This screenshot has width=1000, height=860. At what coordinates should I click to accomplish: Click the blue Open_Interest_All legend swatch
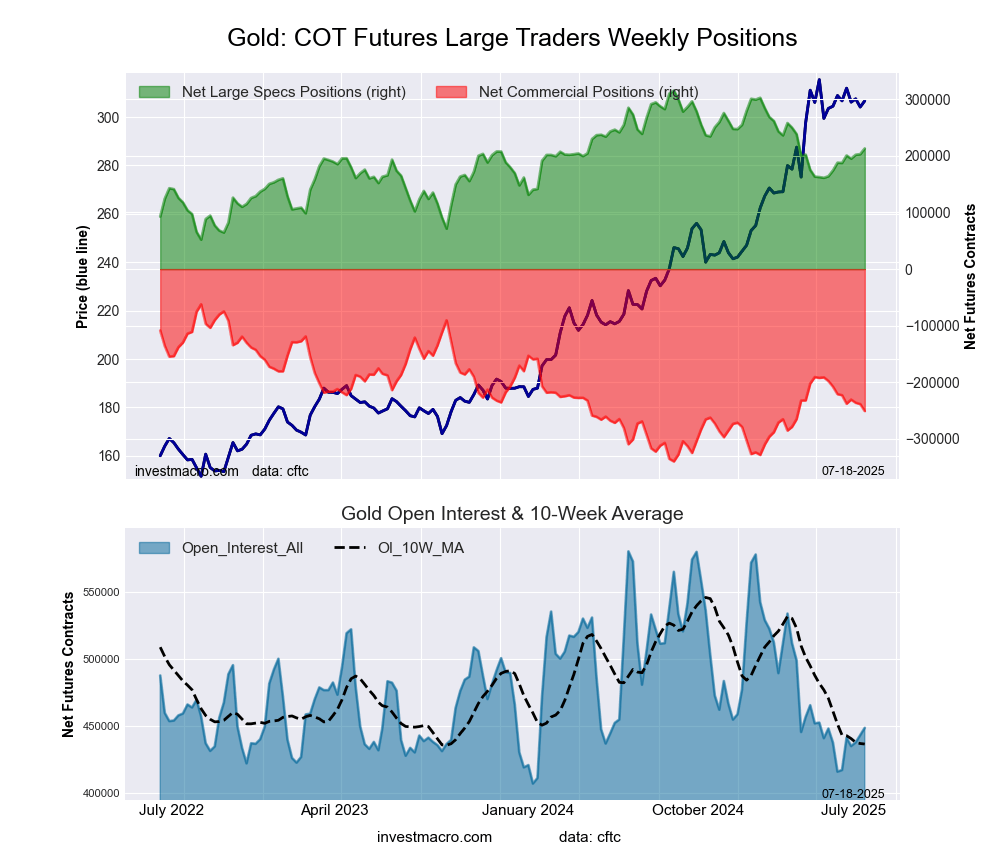(x=155, y=547)
